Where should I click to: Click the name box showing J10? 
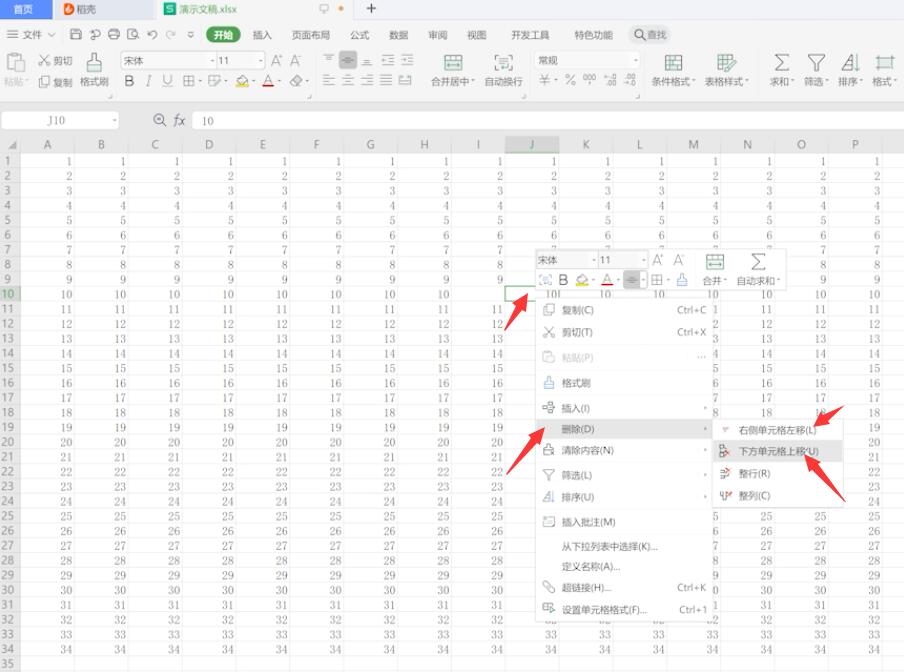tap(60, 120)
